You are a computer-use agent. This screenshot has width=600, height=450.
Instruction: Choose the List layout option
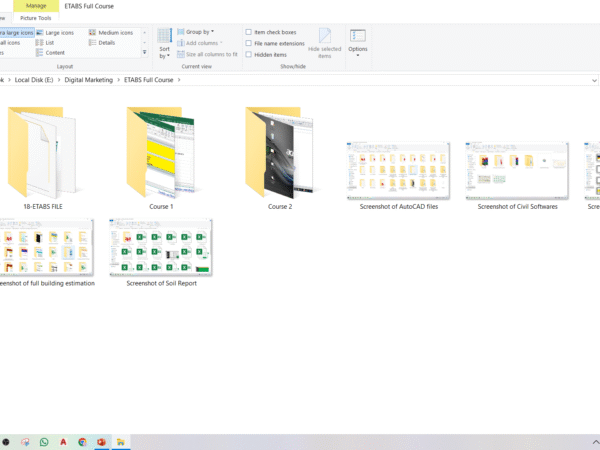[45, 43]
